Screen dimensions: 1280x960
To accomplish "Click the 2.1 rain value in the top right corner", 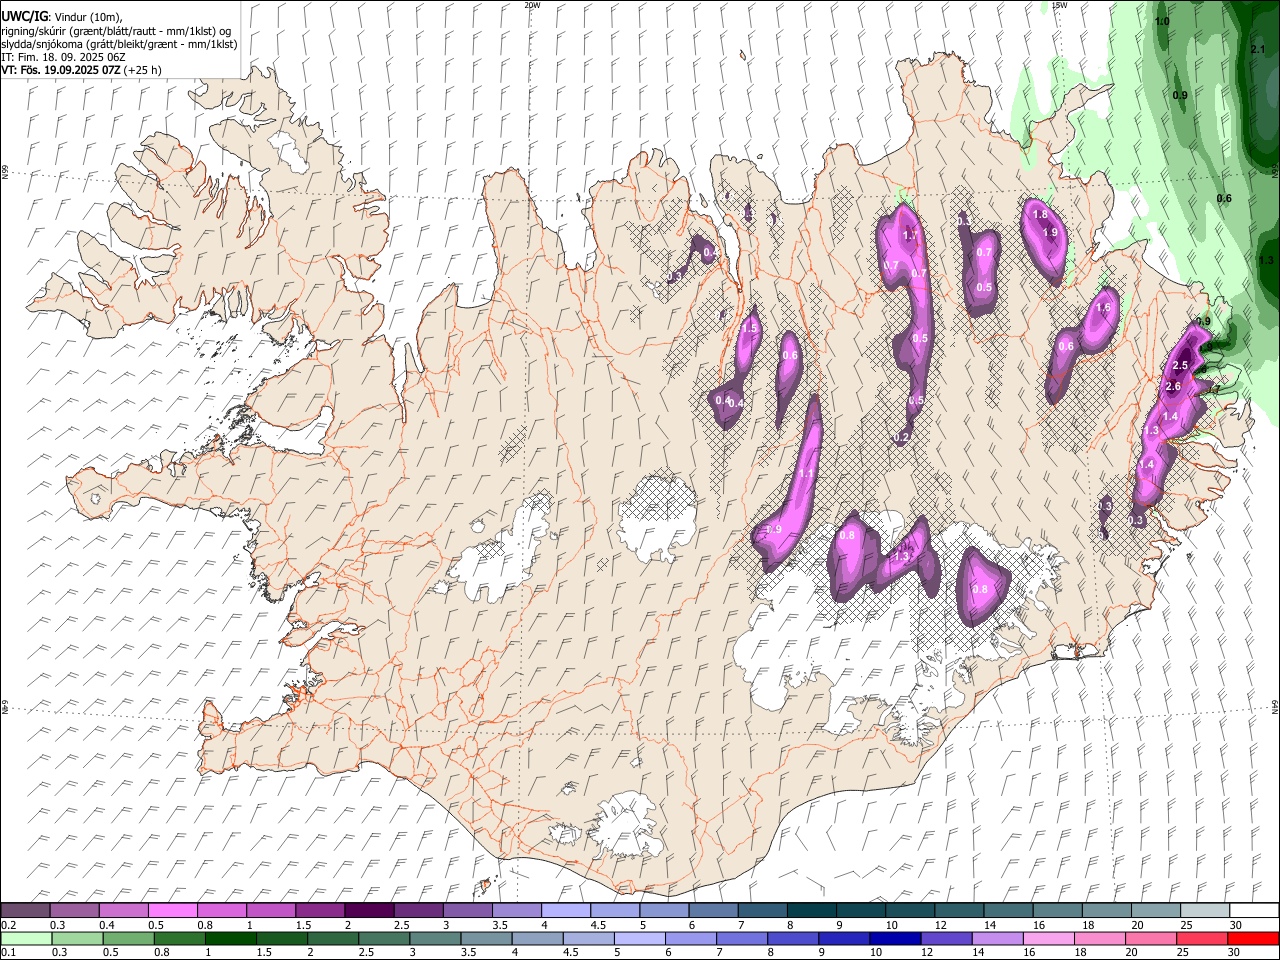I will pyautogui.click(x=1259, y=50).
